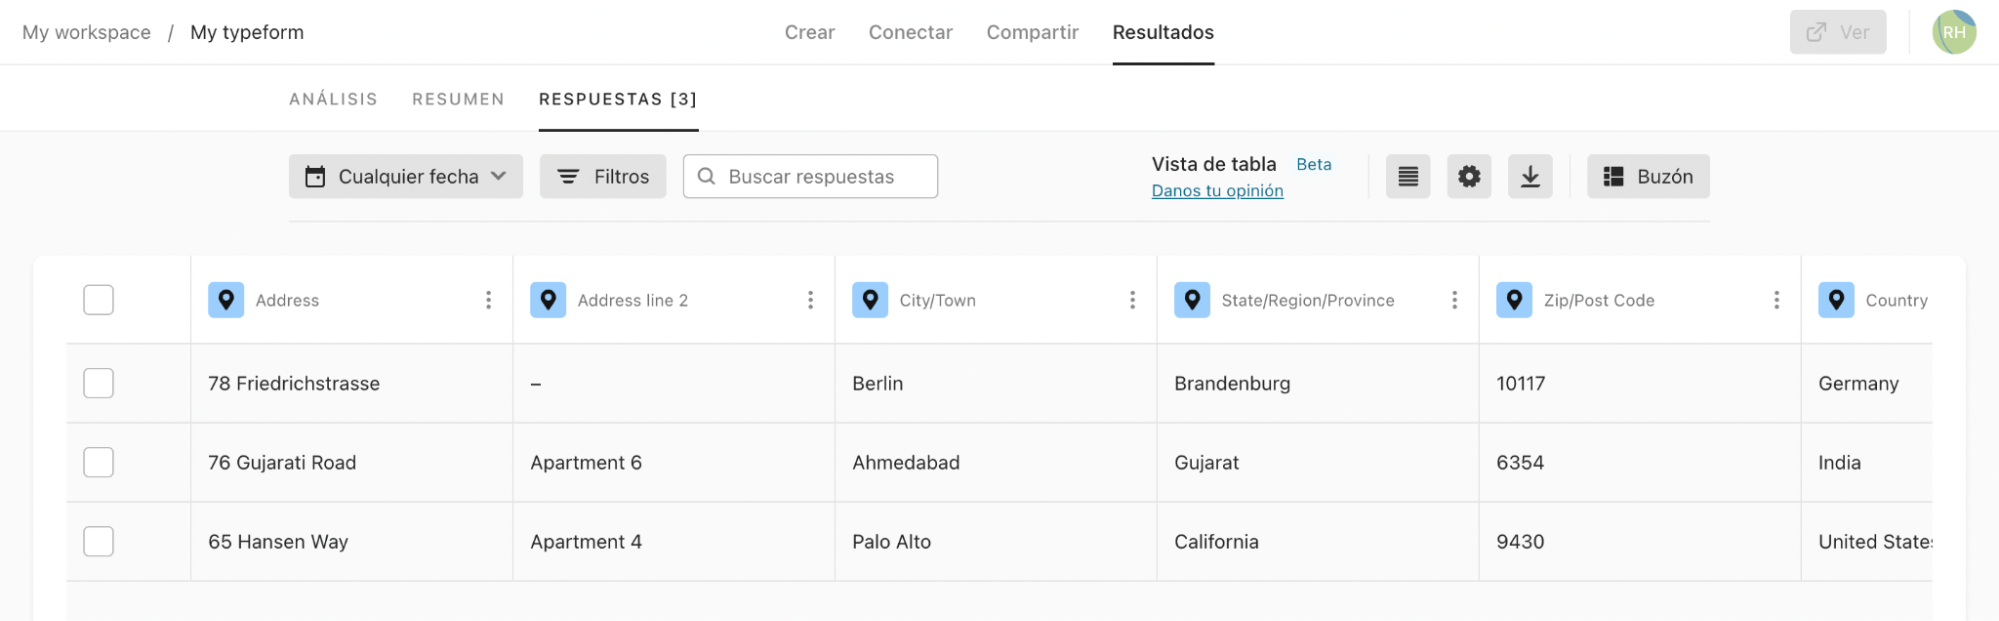The height and width of the screenshot is (621, 1999).
Task: Go to the Compartir tab
Action: (1032, 32)
